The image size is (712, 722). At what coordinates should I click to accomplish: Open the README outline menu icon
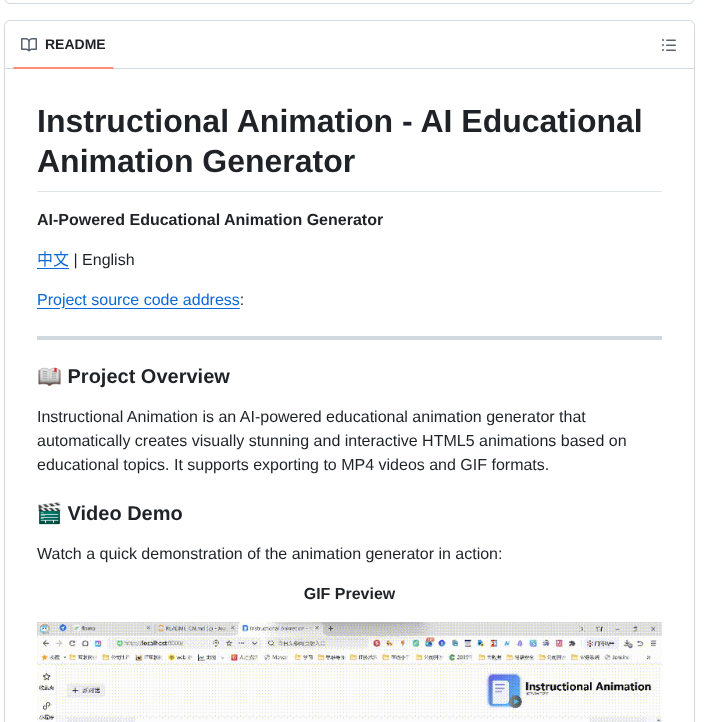pos(669,45)
